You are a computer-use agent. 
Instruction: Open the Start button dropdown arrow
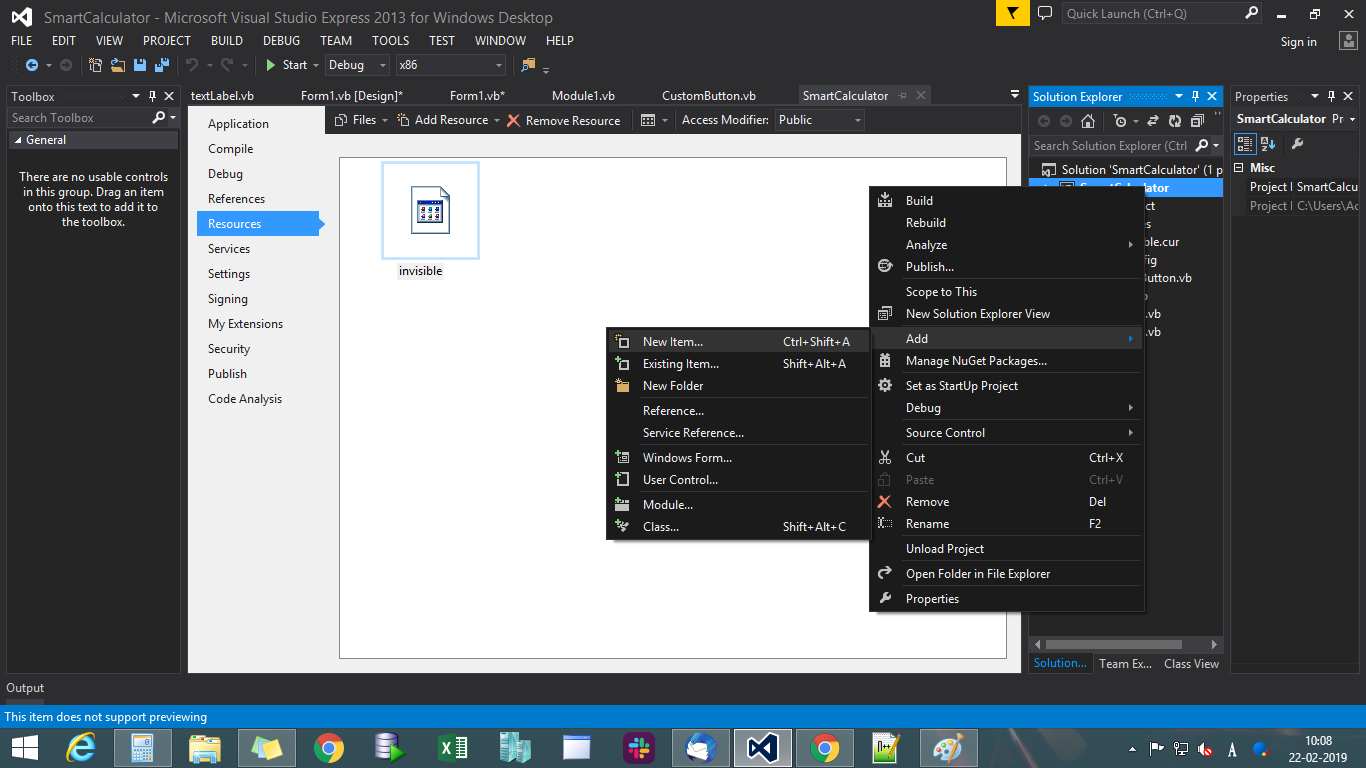pos(316,65)
